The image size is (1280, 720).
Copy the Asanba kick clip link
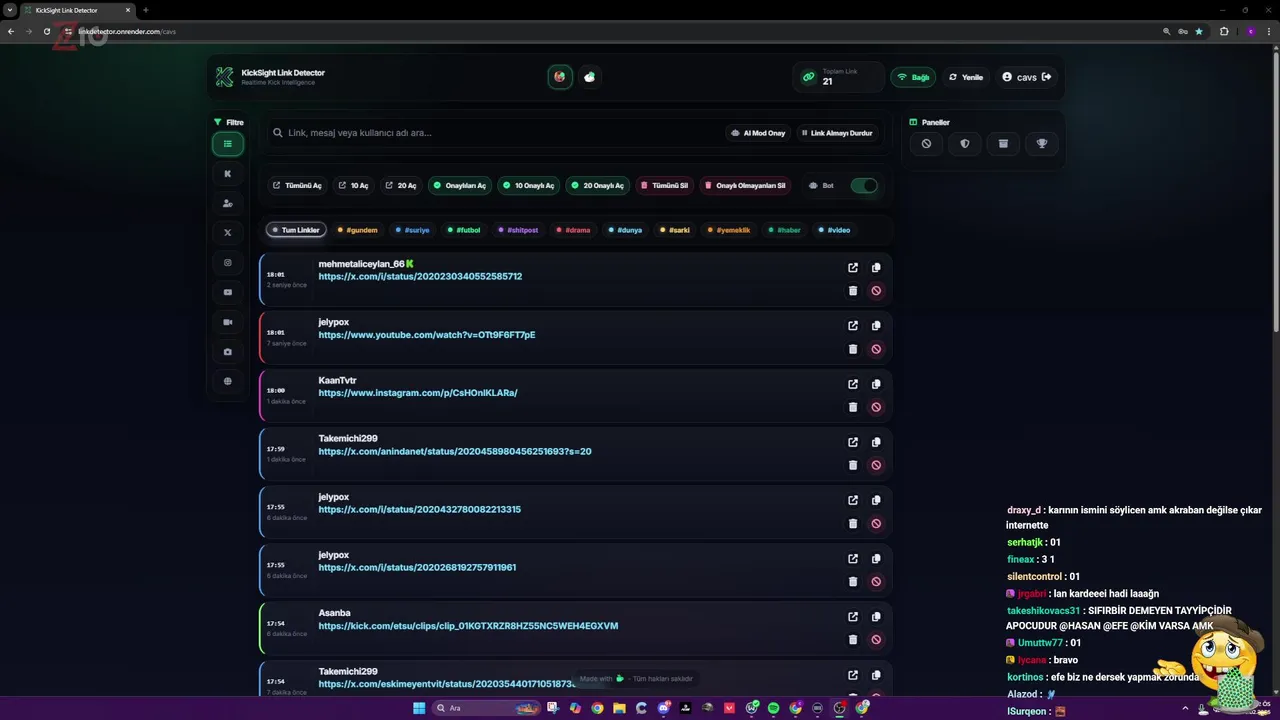coord(876,617)
